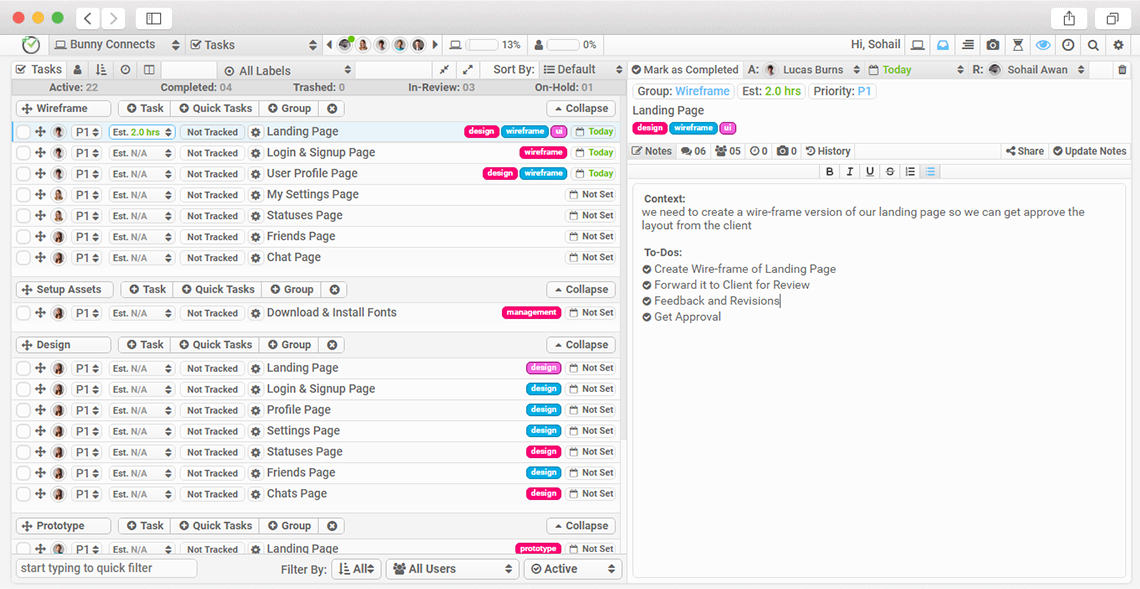Check the Download & Install Fonts checkbox
The height and width of the screenshot is (589, 1140).
point(24,313)
